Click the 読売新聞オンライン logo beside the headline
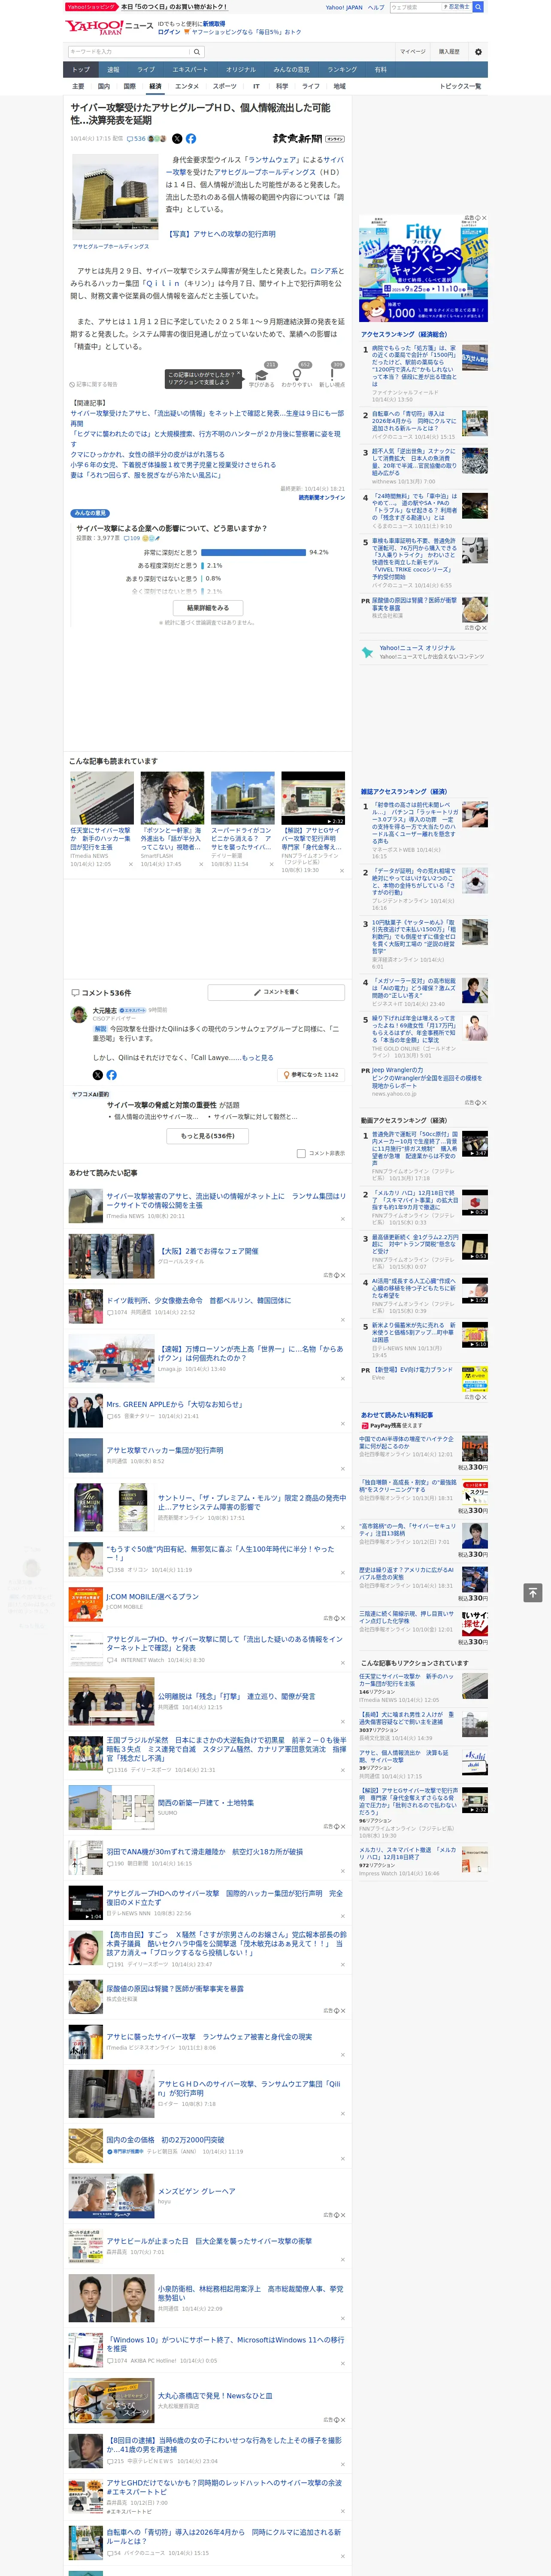This screenshot has height=2576, width=551. click(x=309, y=139)
